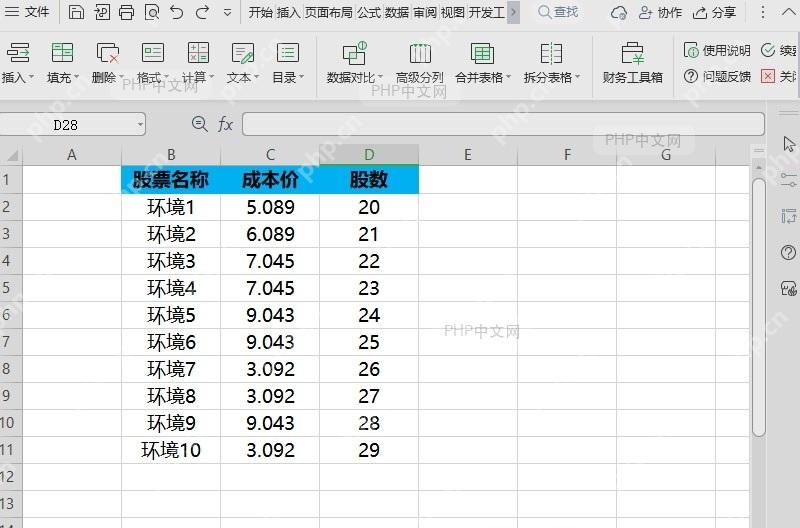This screenshot has height=528, width=800.
Task: Open the 填充 tool dropdown
Action: pyautogui.click(x=63, y=63)
